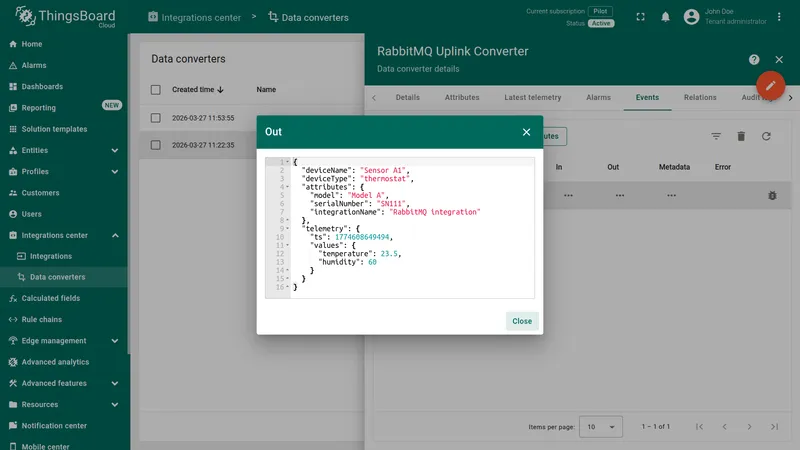Viewport: 800px width, 450px height.
Task: Open items per page dropdown
Action: pos(601,427)
